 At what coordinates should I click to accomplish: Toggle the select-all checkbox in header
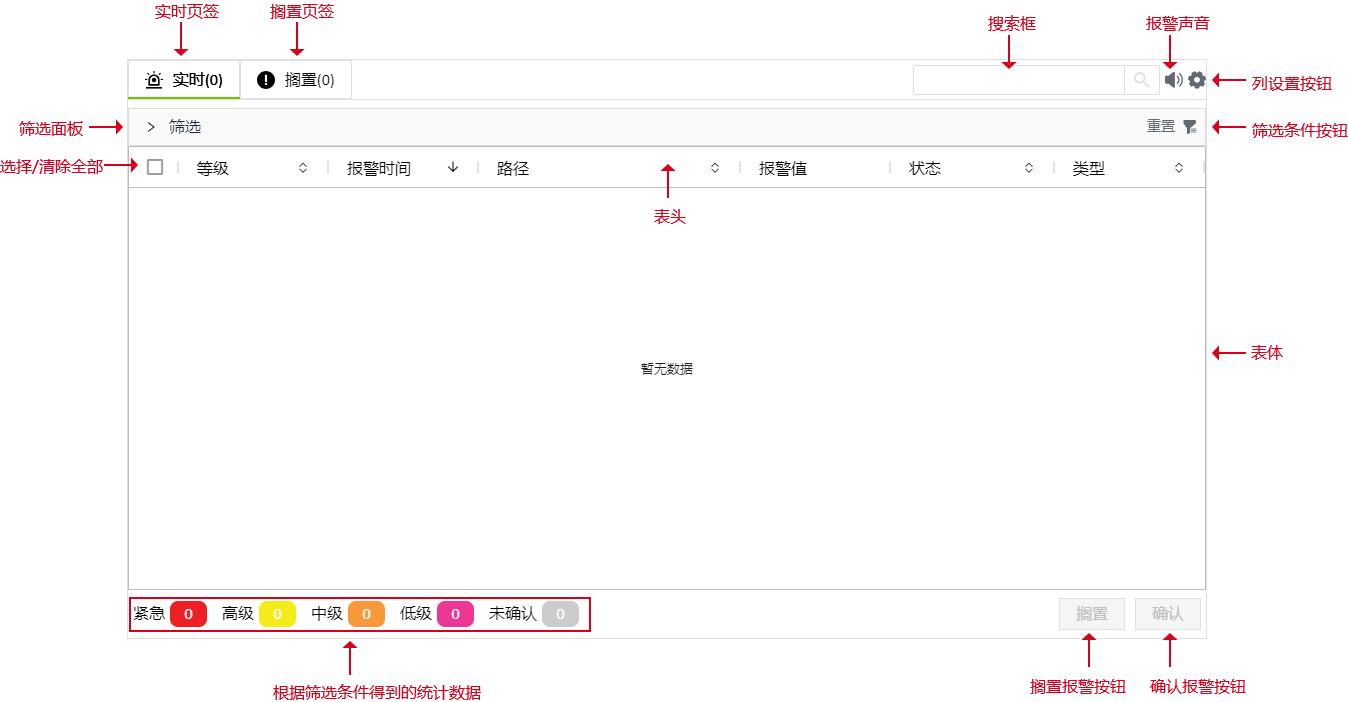coord(155,167)
